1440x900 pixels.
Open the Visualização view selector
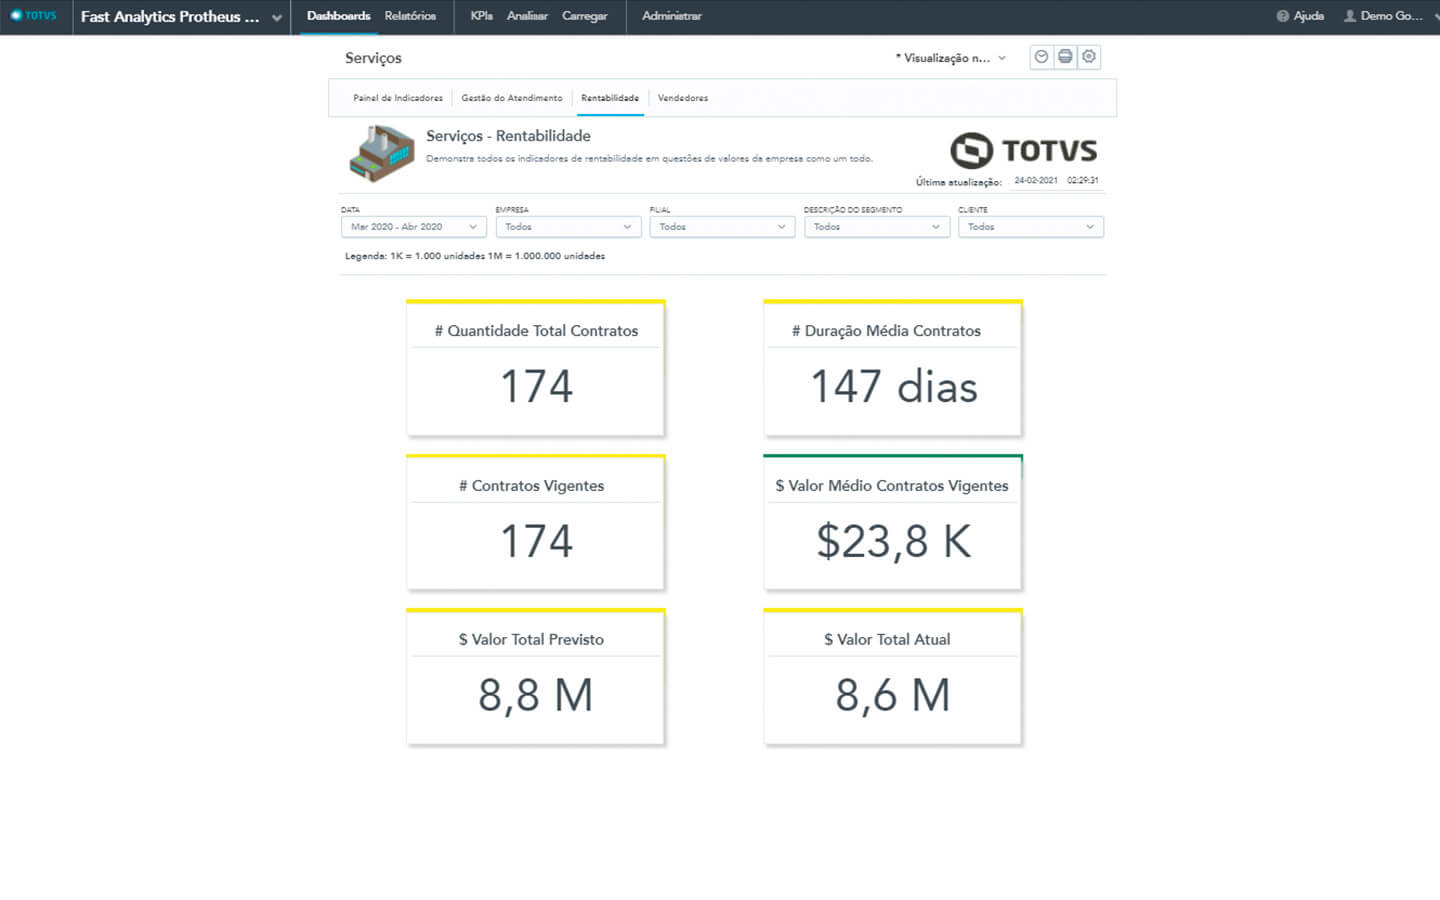950,58
